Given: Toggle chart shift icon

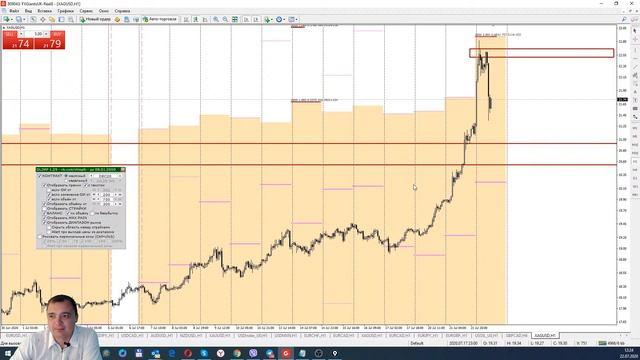Looking at the screenshot, I should (x=256, y=19).
